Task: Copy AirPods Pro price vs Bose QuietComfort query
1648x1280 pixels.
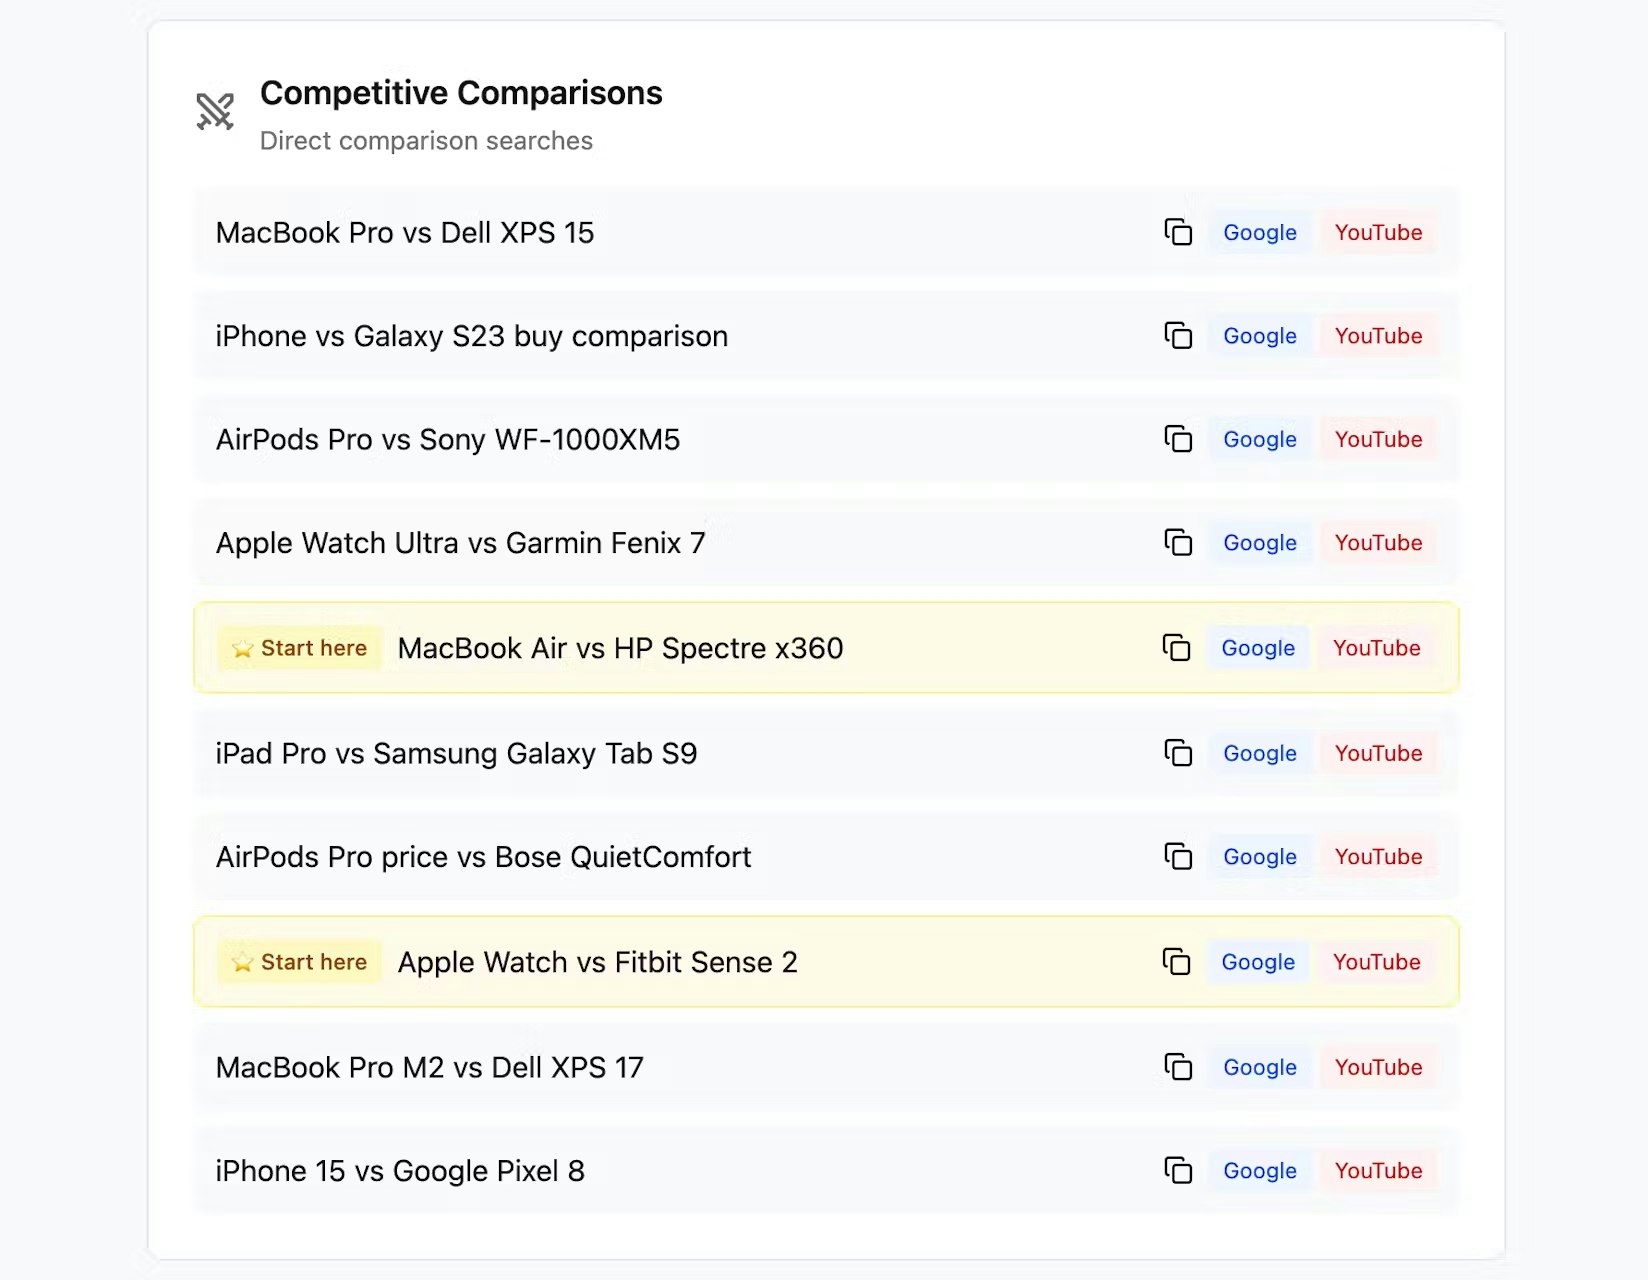Action: click(1180, 857)
